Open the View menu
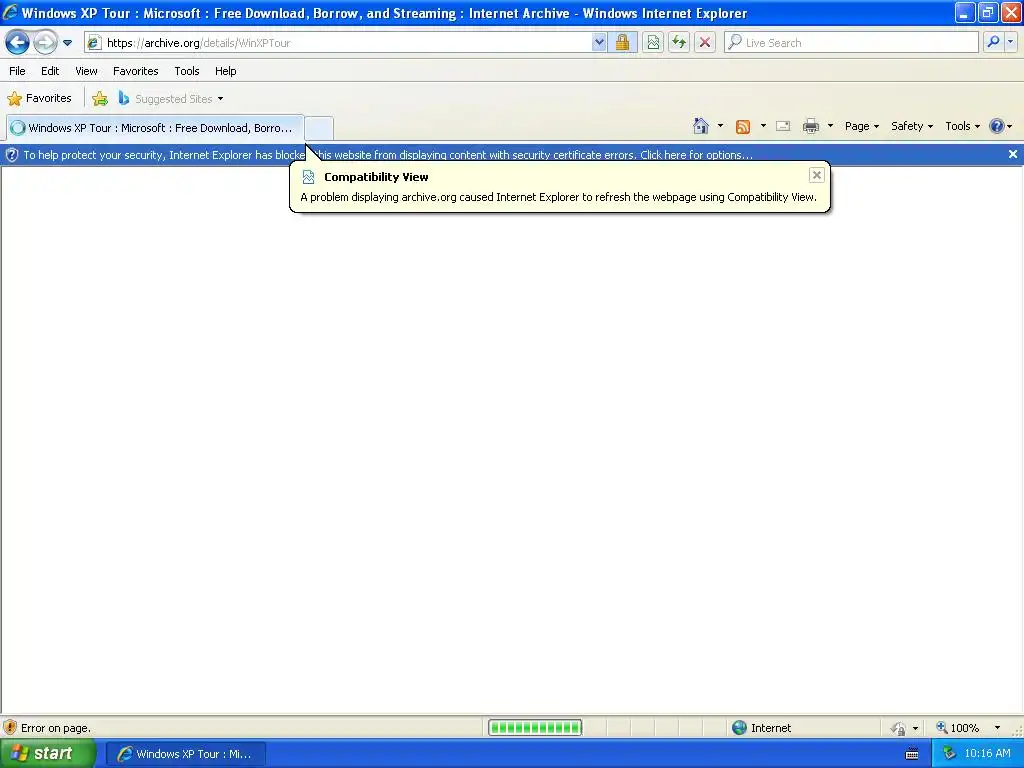Screen dimensions: 1024x768 coord(86,71)
